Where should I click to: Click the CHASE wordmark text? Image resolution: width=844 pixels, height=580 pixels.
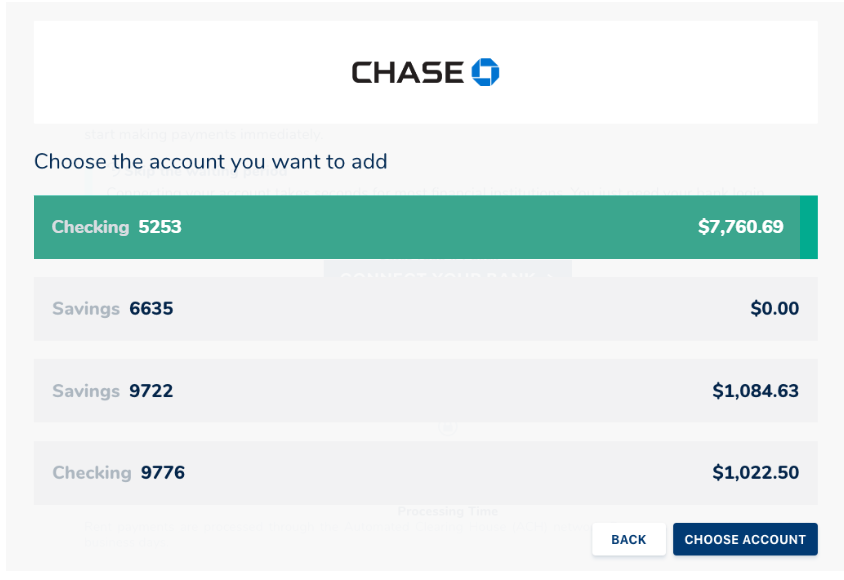click(x=407, y=72)
